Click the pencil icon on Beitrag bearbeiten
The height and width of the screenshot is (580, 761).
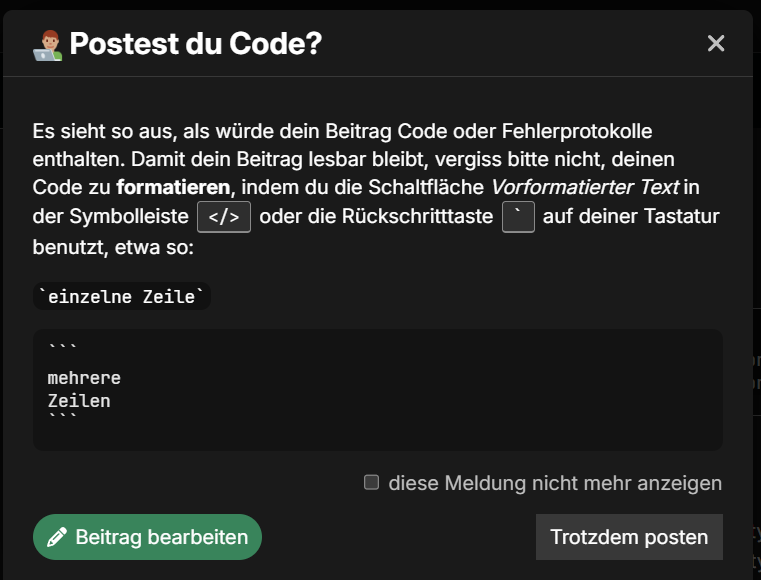[57, 537]
